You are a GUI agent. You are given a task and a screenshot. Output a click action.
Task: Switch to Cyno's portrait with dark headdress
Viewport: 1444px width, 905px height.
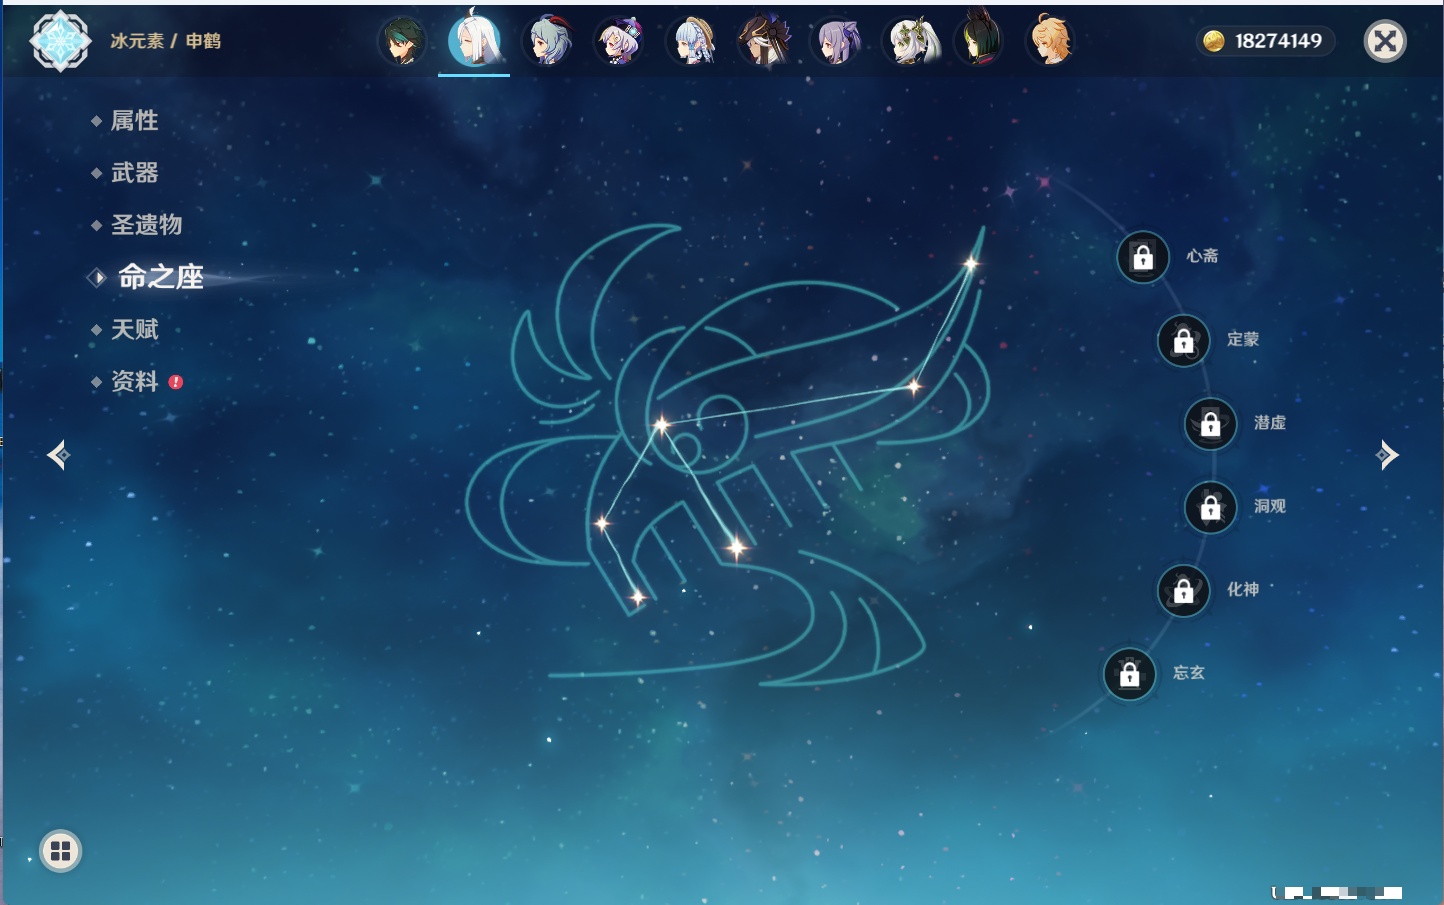point(764,41)
